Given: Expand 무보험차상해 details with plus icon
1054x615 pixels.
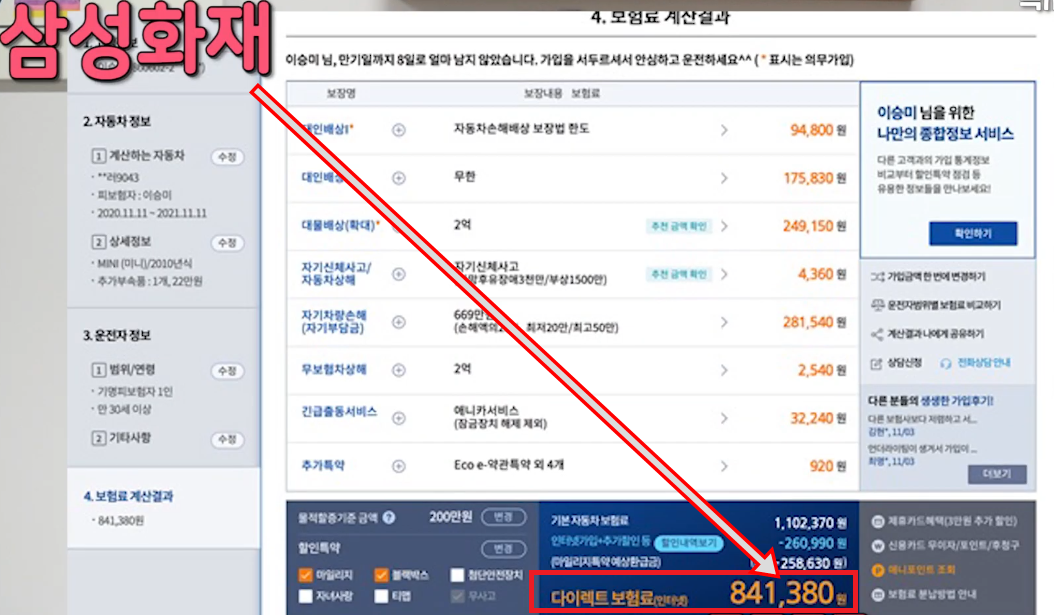Looking at the screenshot, I should [x=399, y=370].
